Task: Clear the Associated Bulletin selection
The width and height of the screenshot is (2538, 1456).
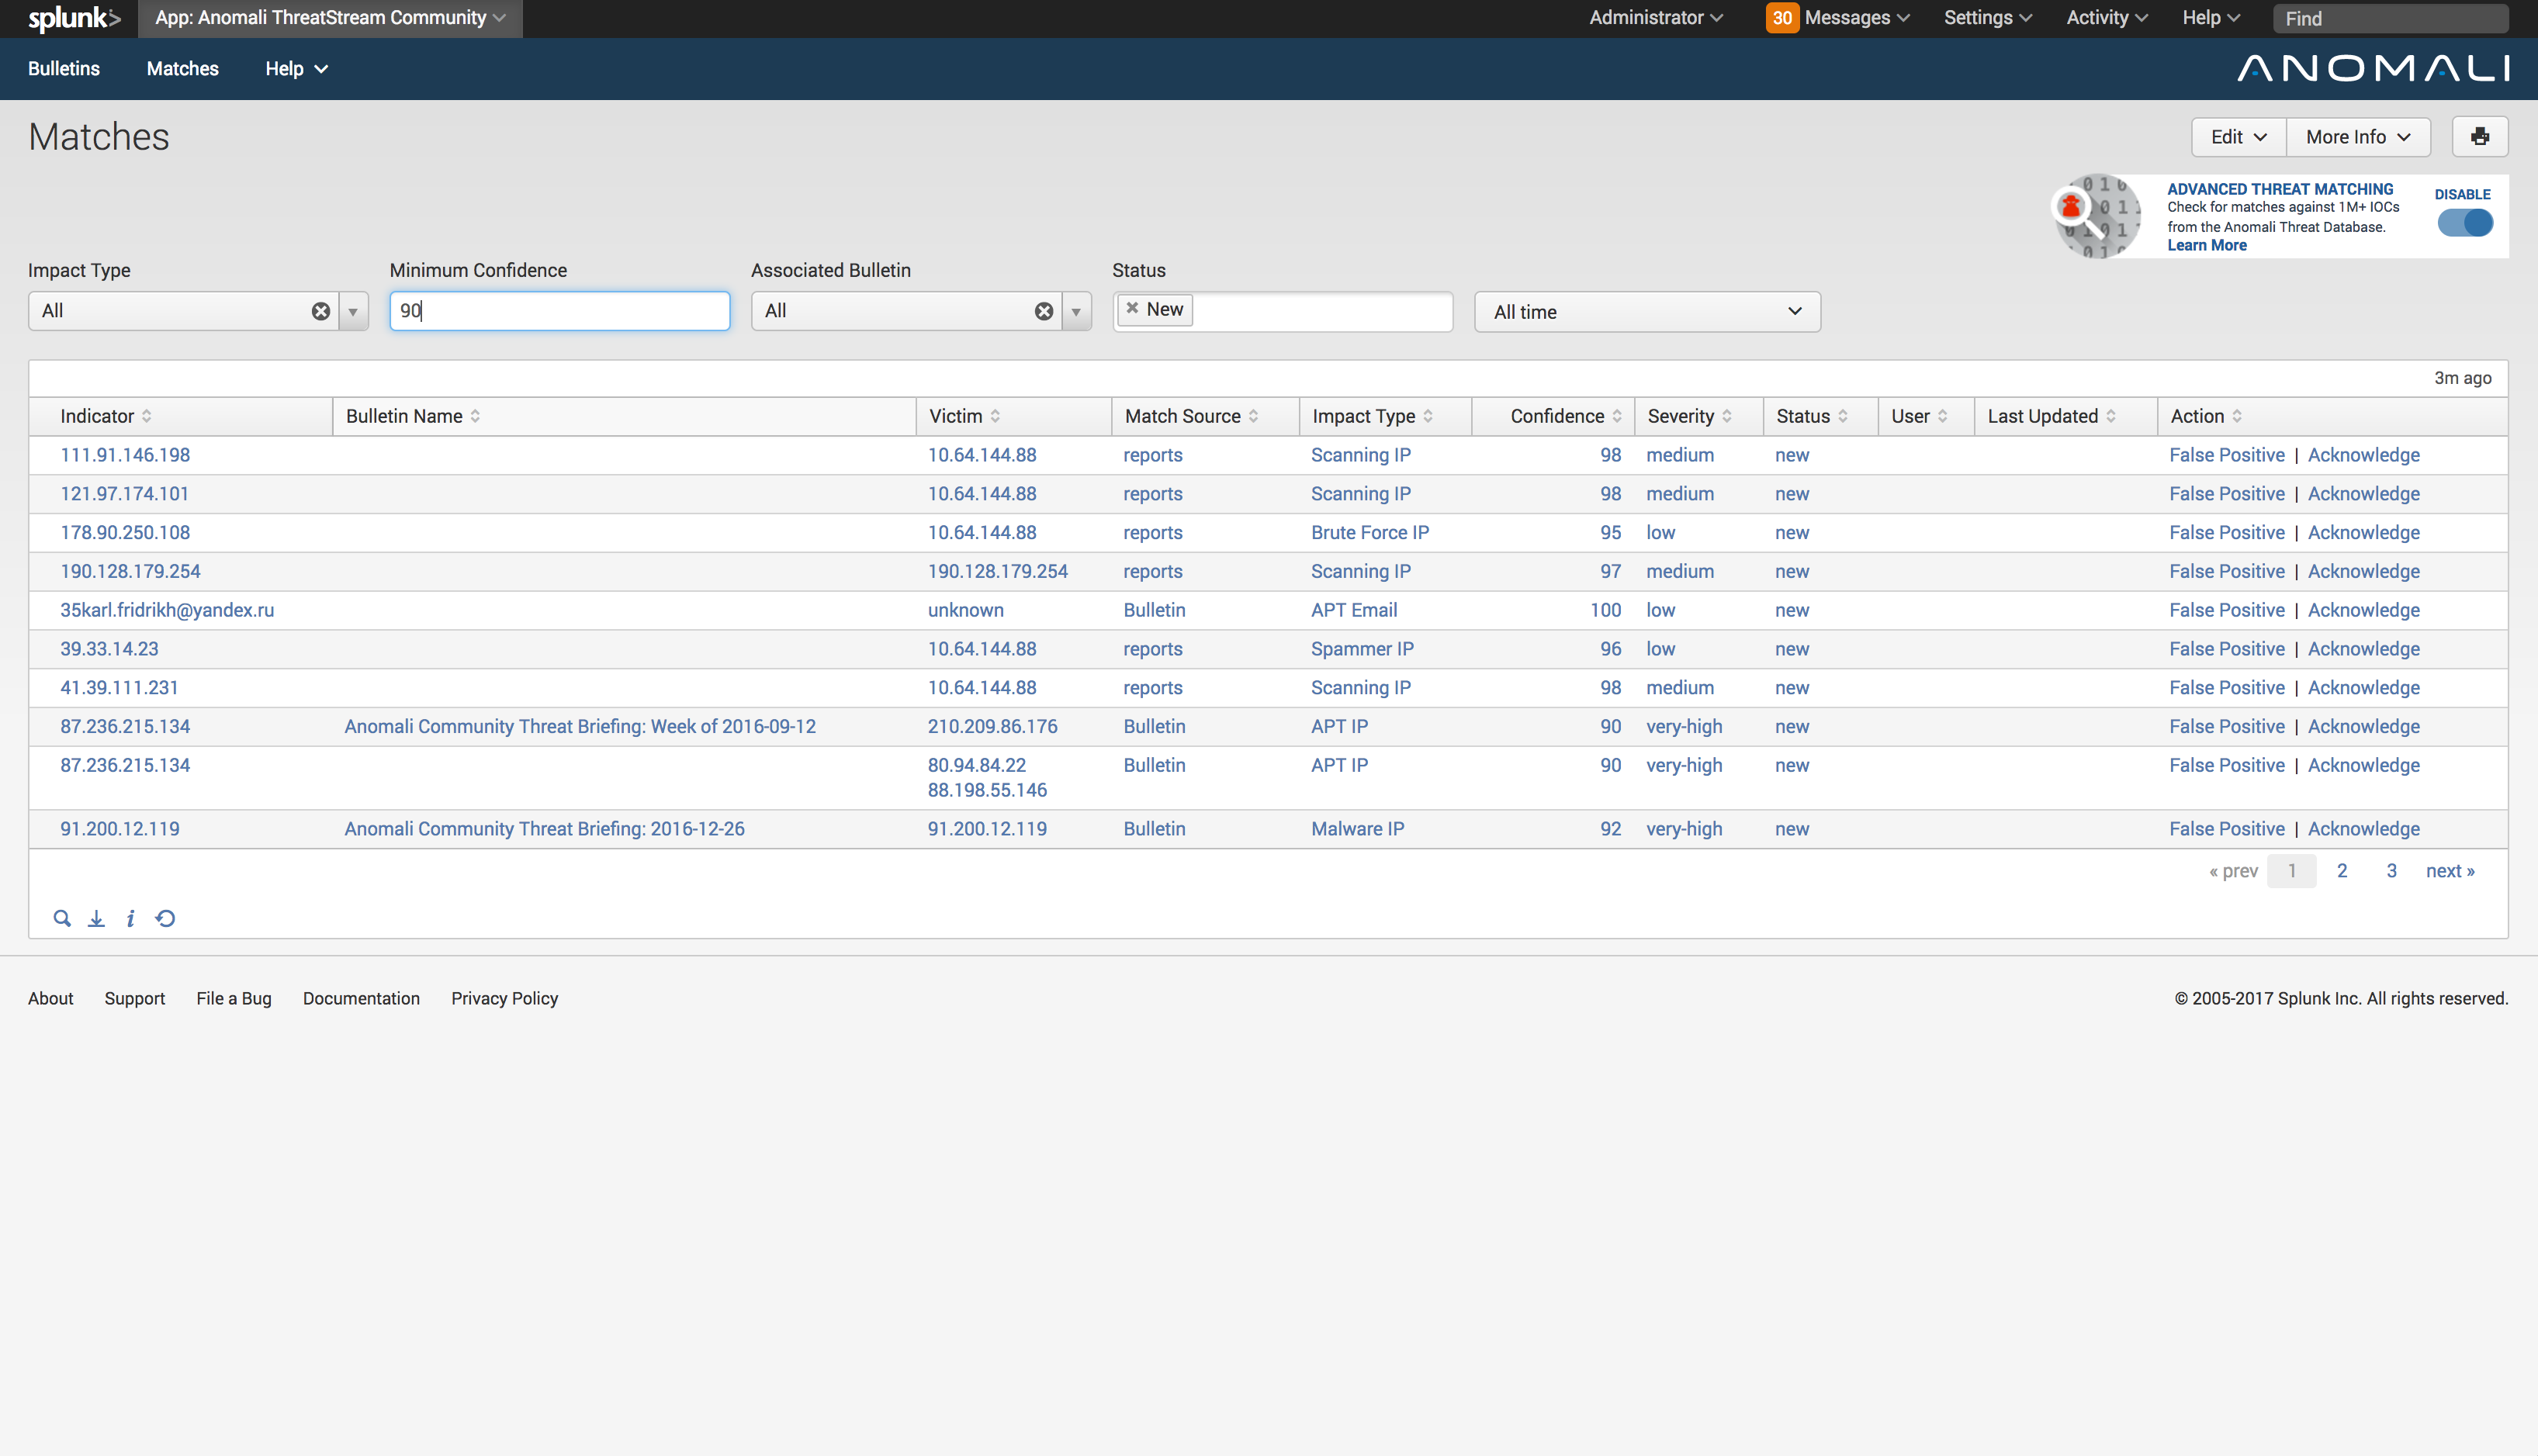Action: pos(1043,311)
